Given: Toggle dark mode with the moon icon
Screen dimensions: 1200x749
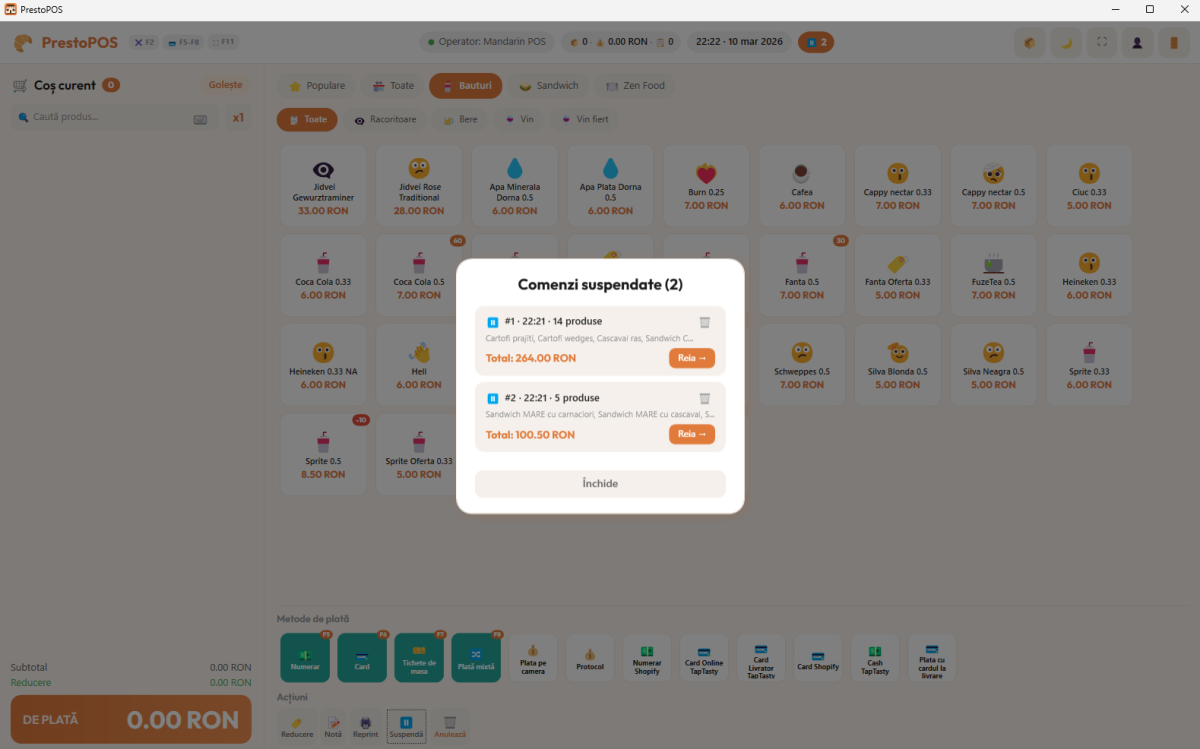Looking at the screenshot, I should click(1065, 42).
